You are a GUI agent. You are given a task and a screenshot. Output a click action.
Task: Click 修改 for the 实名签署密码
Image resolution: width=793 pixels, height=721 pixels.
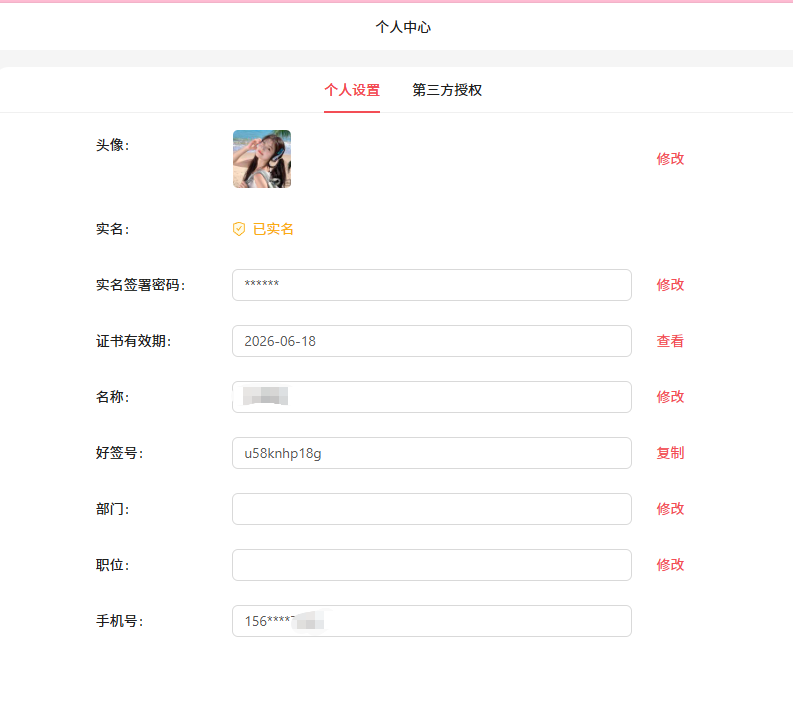click(x=670, y=285)
